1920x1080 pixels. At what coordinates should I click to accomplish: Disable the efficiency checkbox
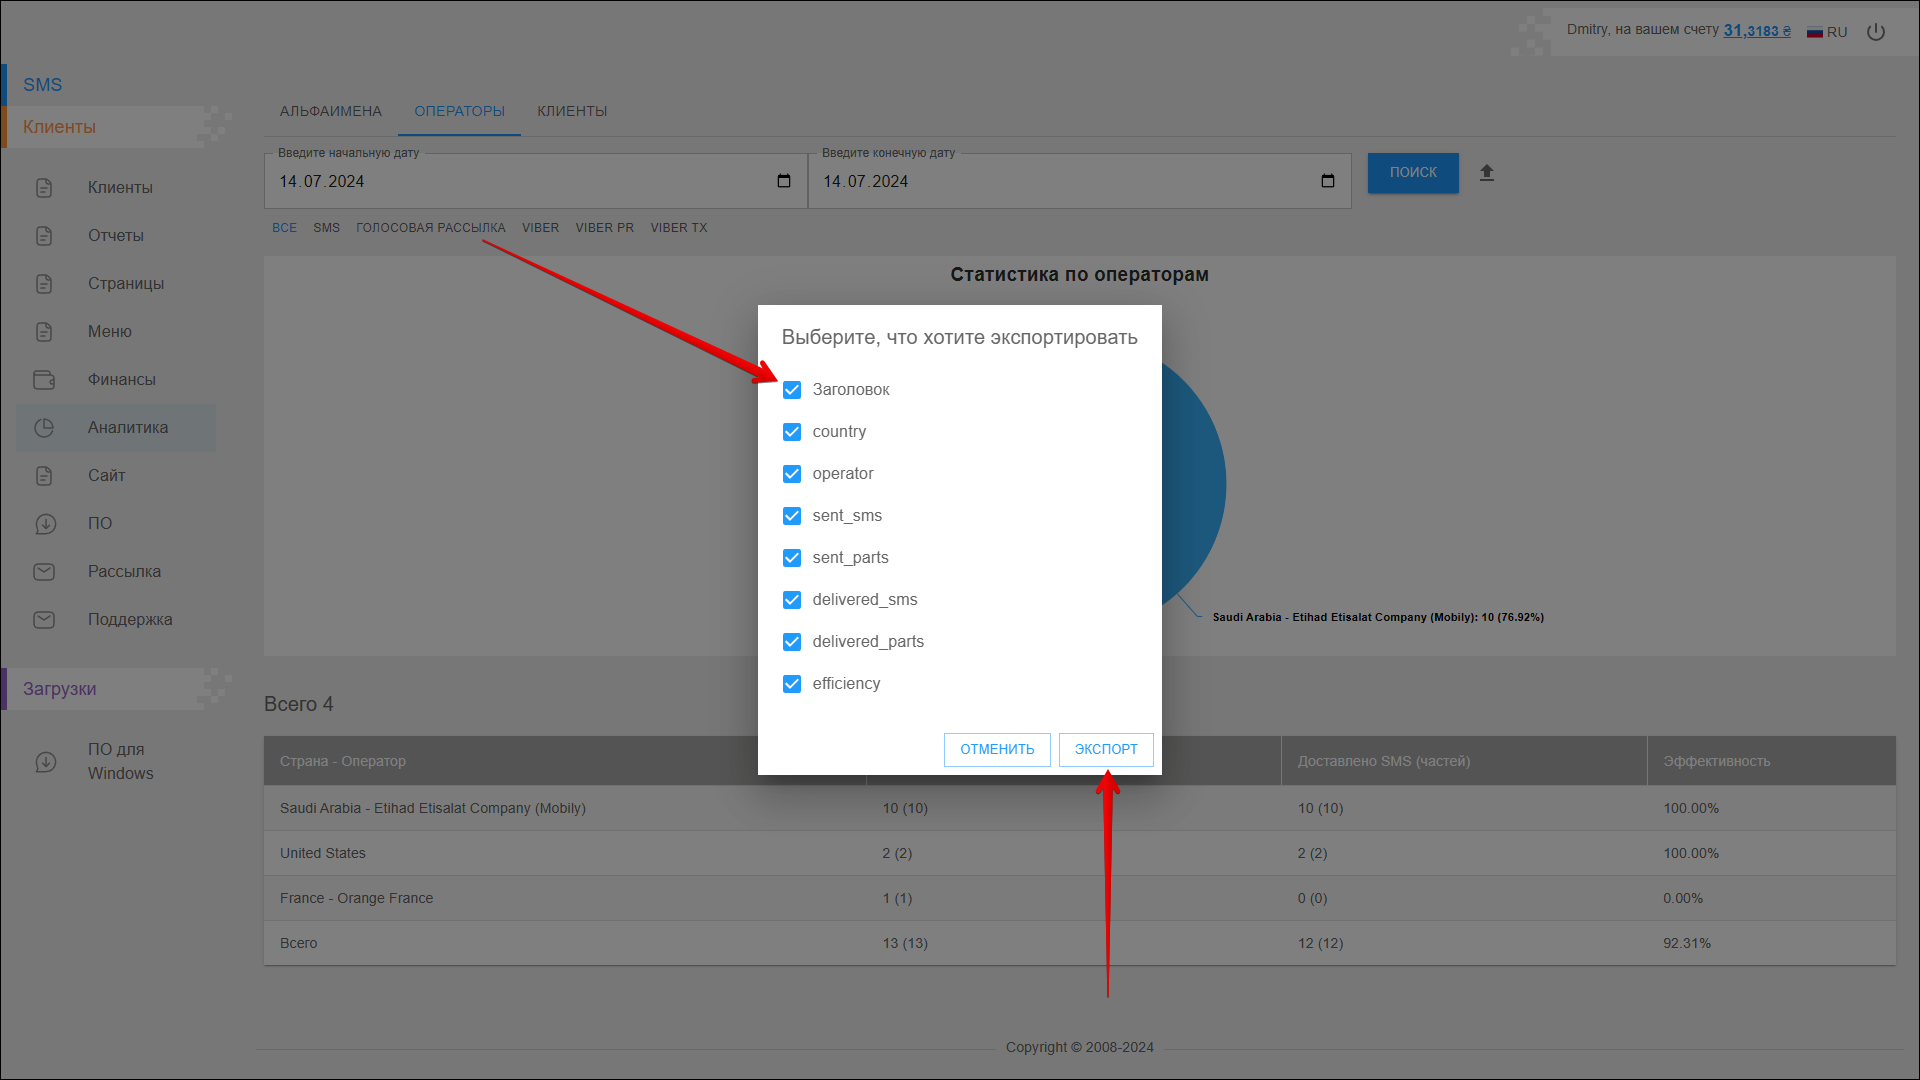[792, 684]
